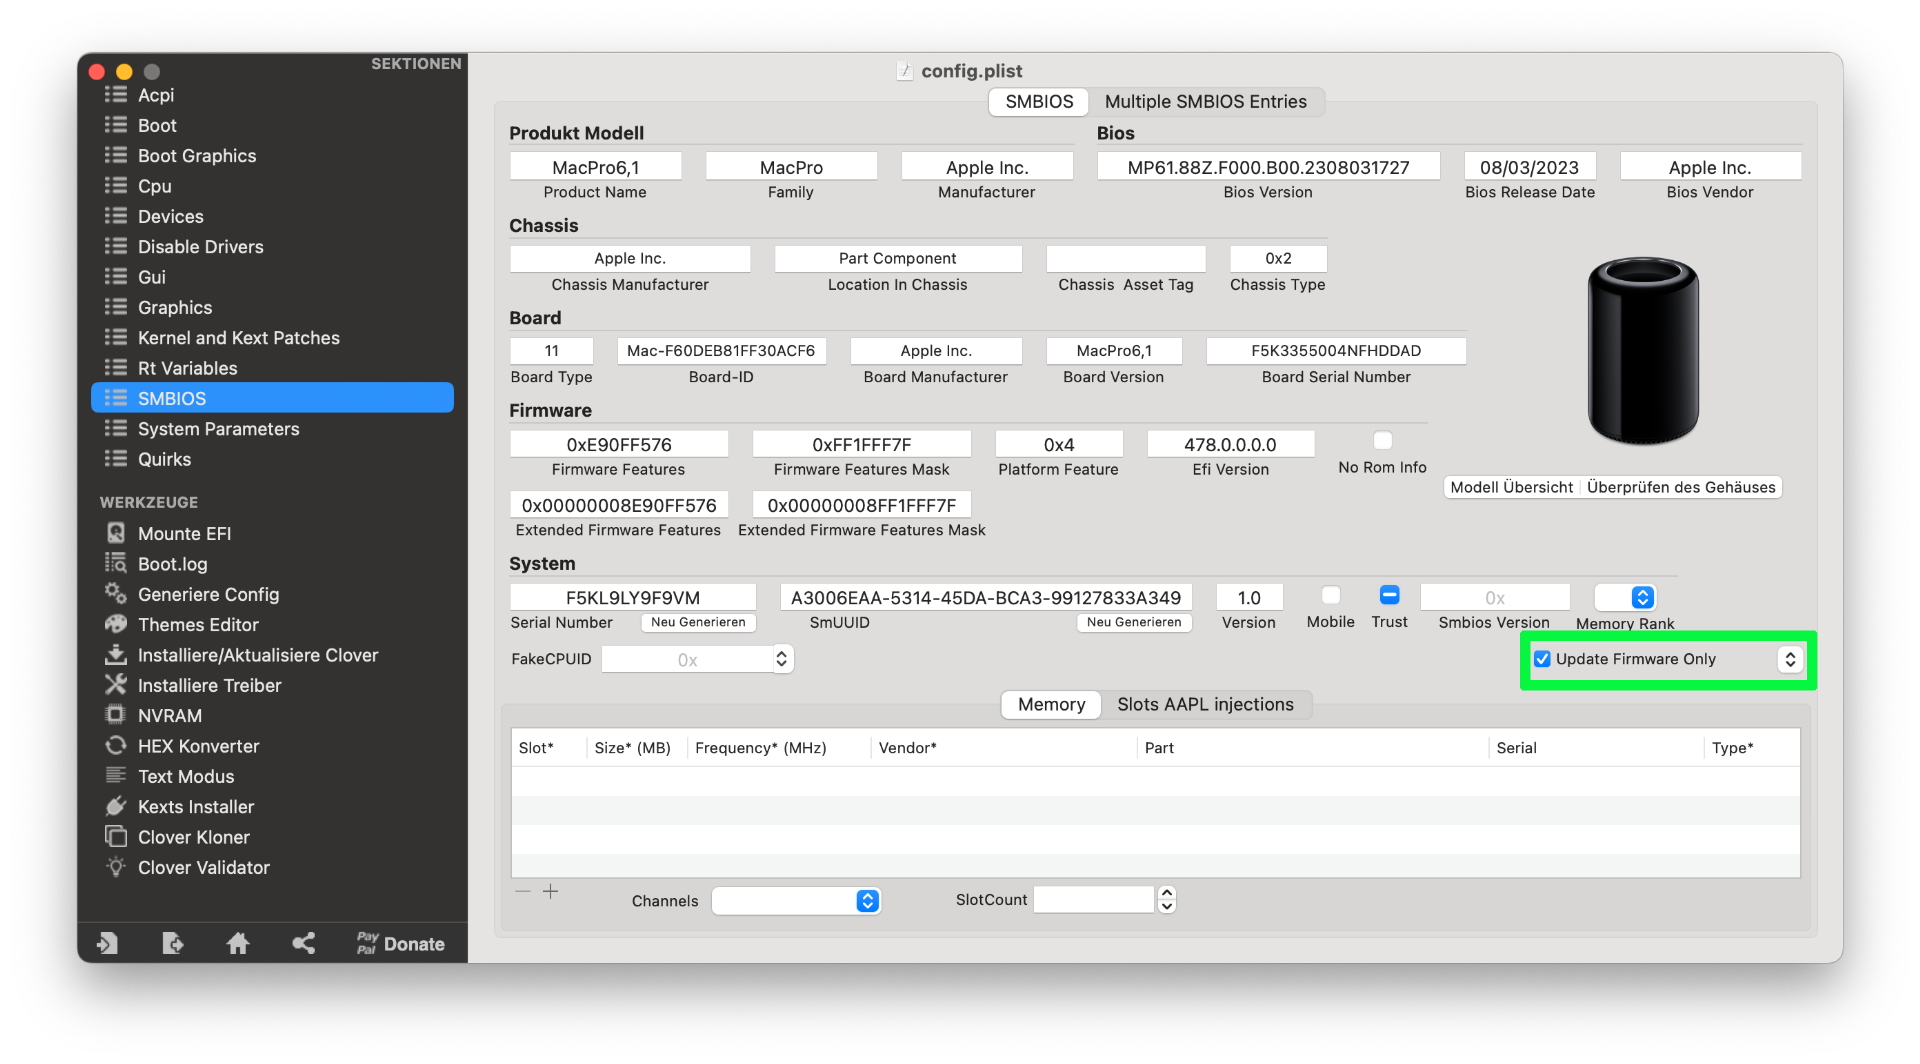Open the HEX Konverter tool icon
This screenshot has width=1920, height=1064.
[x=116, y=745]
